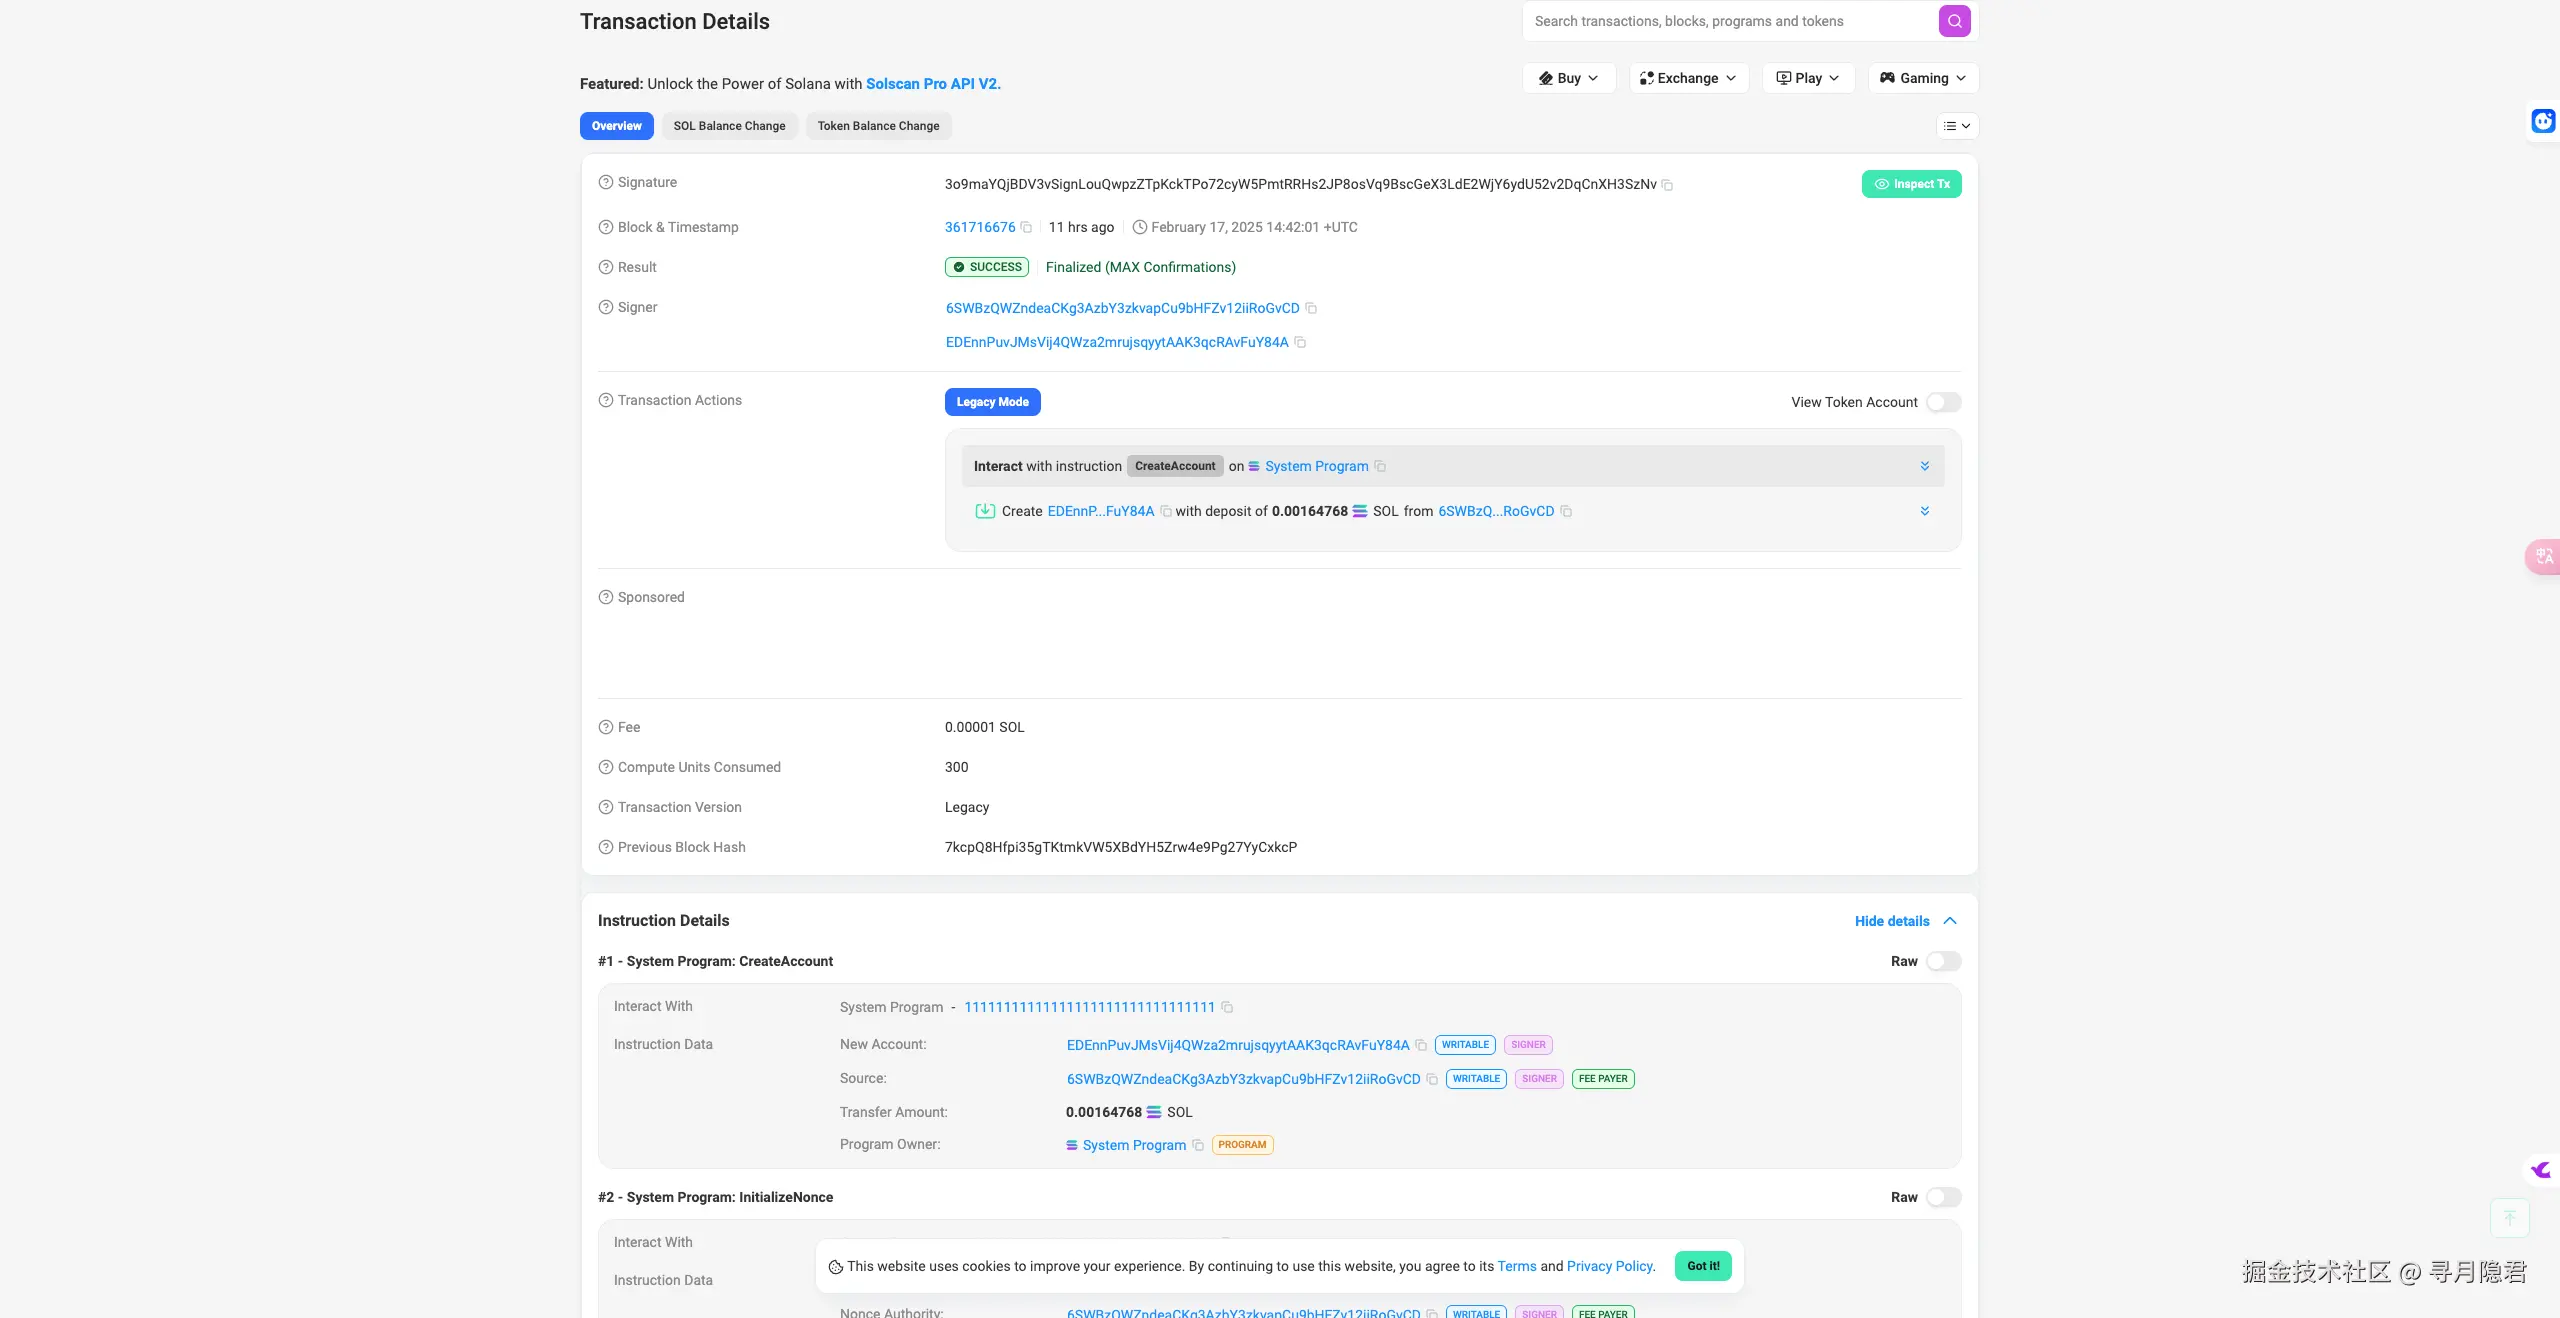This screenshot has width=2560, height=1318.
Task: Copy the transaction signature
Action: click(1667, 185)
